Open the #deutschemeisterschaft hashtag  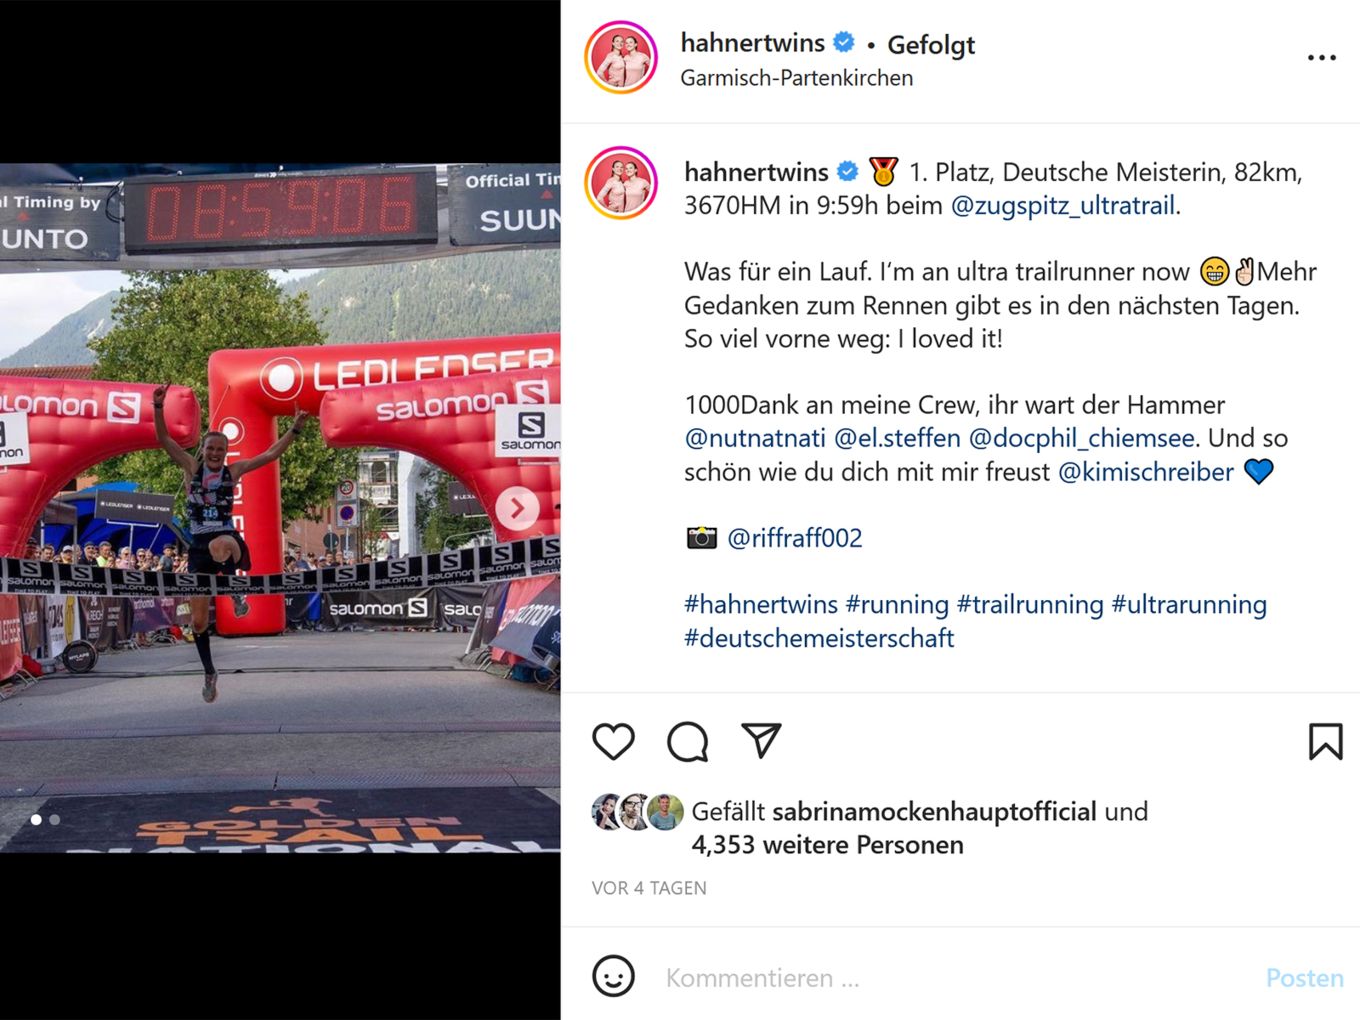click(x=819, y=638)
